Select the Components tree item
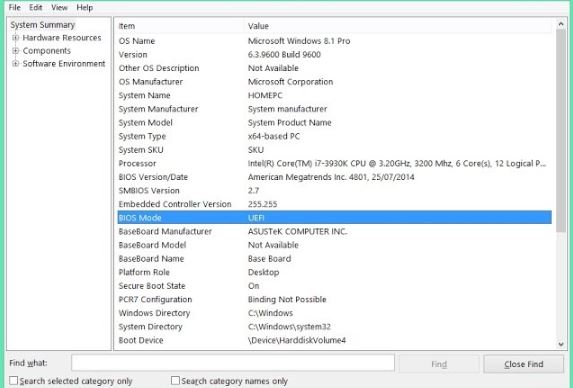 pyautogui.click(x=46, y=50)
